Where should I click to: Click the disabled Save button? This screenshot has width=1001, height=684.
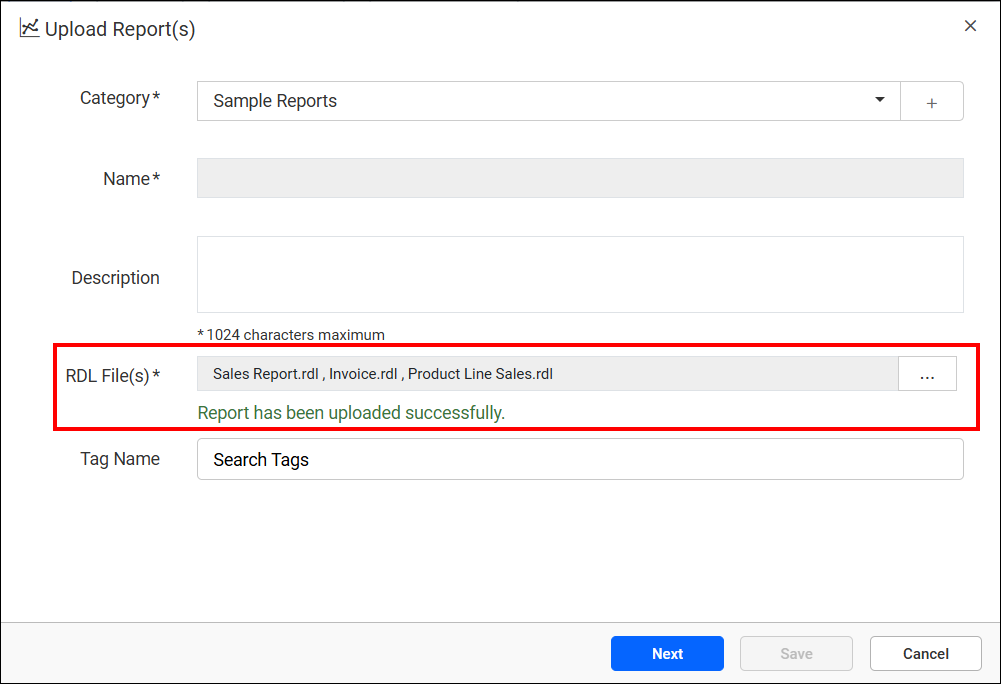tap(796, 653)
